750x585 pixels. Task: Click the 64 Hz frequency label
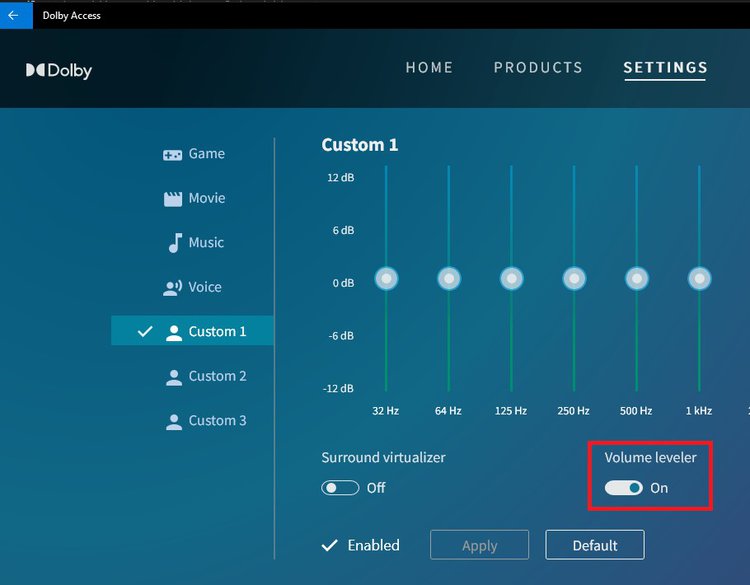pyautogui.click(x=448, y=411)
